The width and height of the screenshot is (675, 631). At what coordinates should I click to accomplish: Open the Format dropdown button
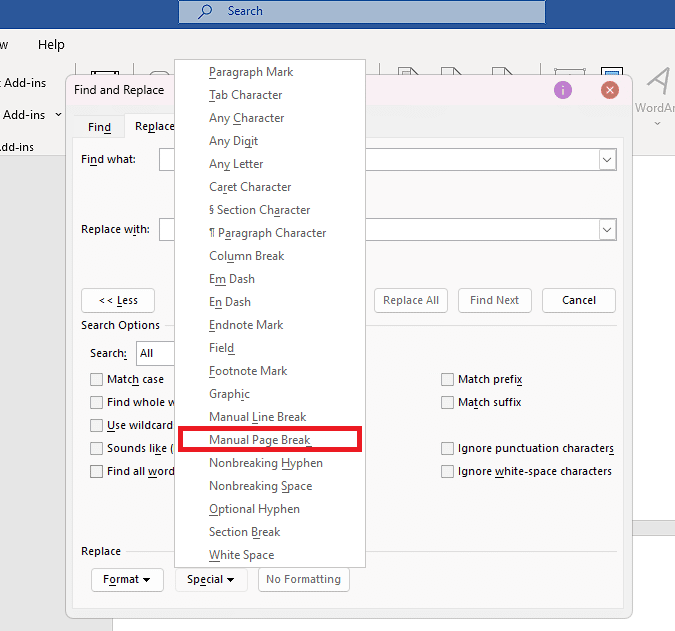[x=127, y=579]
